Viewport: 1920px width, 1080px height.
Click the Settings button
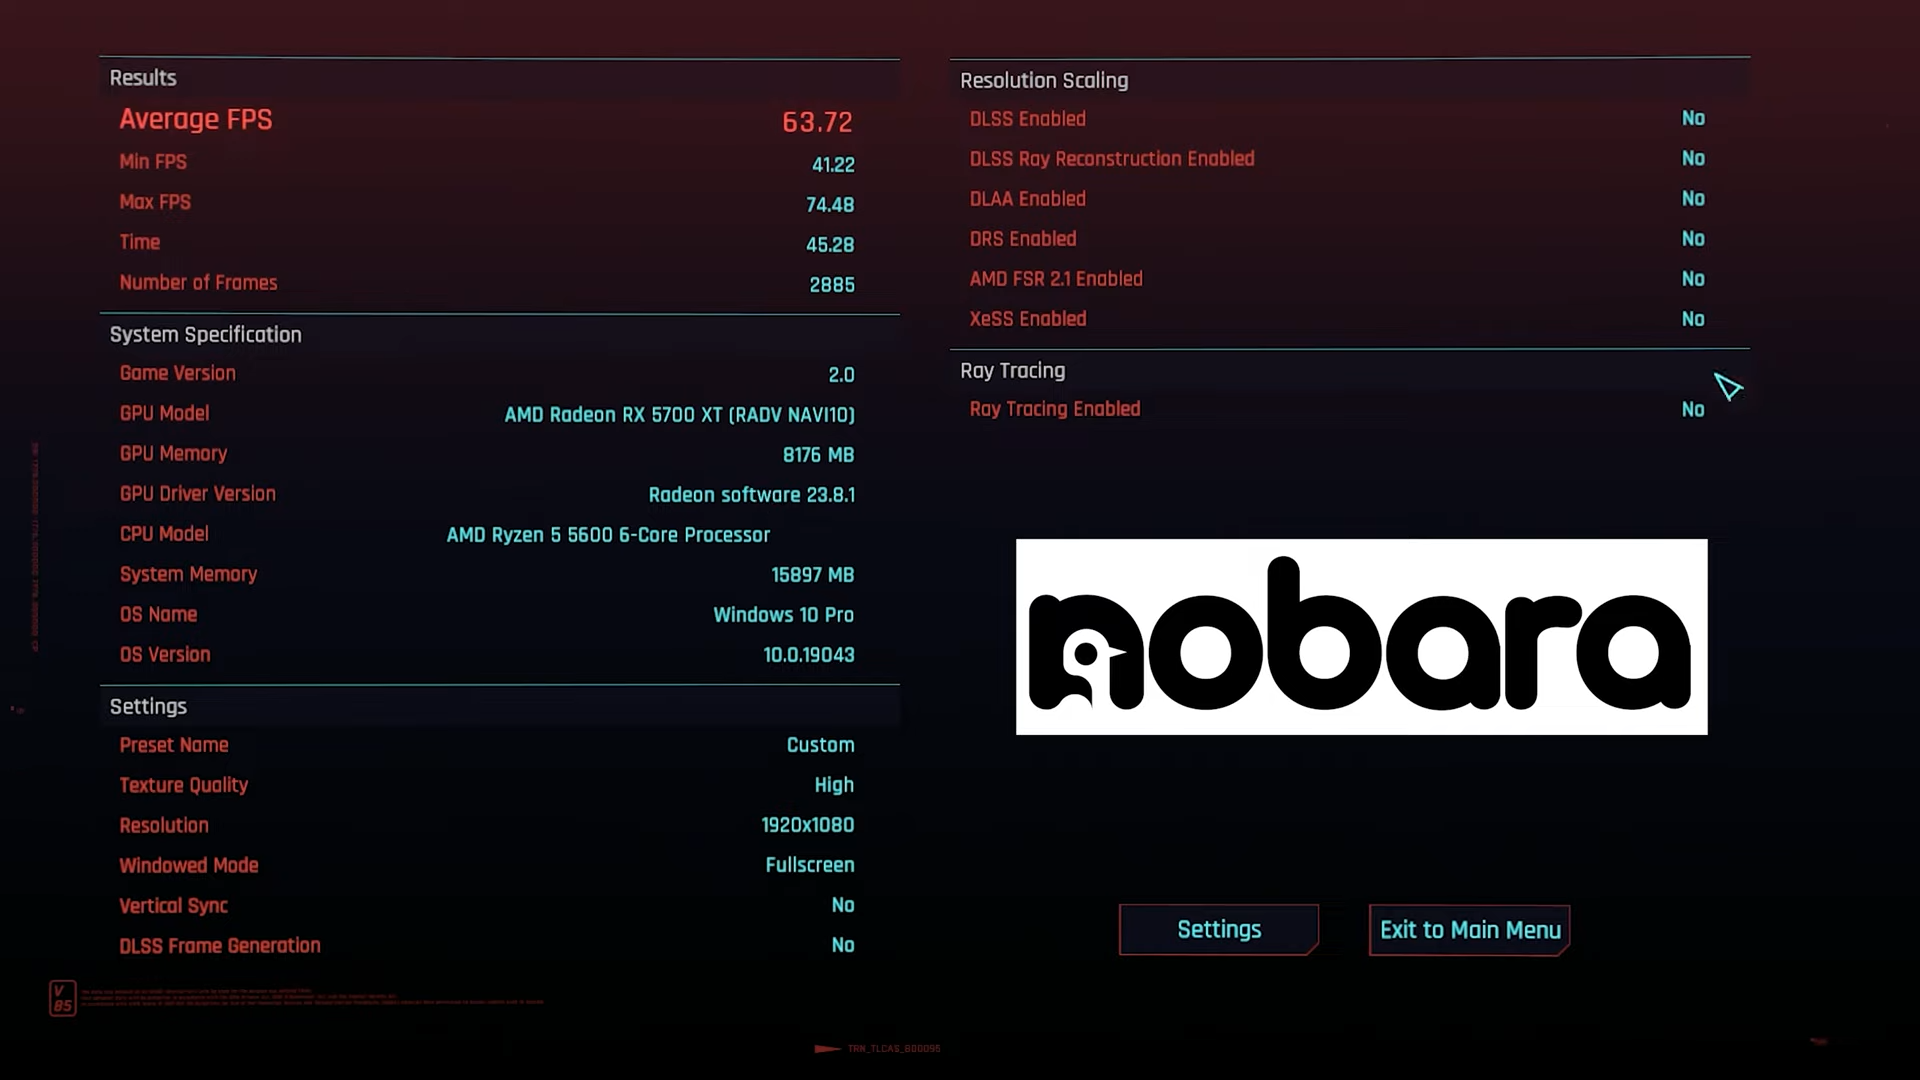pyautogui.click(x=1218, y=930)
